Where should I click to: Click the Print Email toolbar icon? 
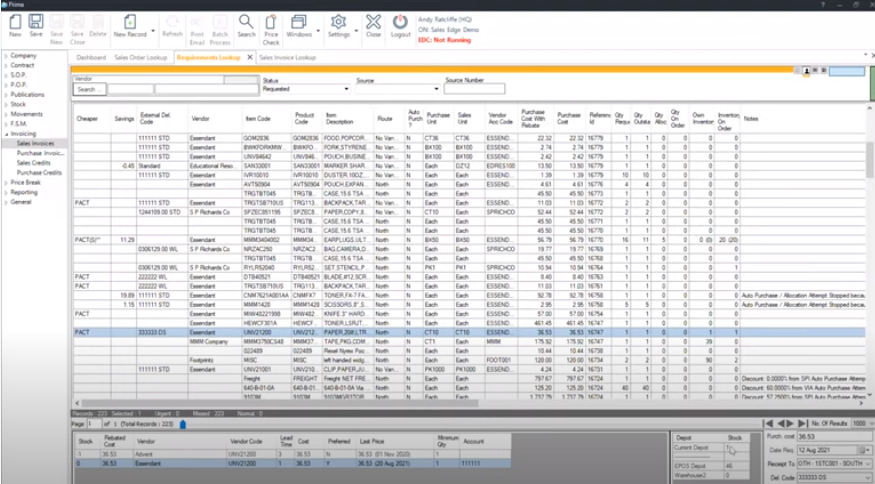coord(196,22)
